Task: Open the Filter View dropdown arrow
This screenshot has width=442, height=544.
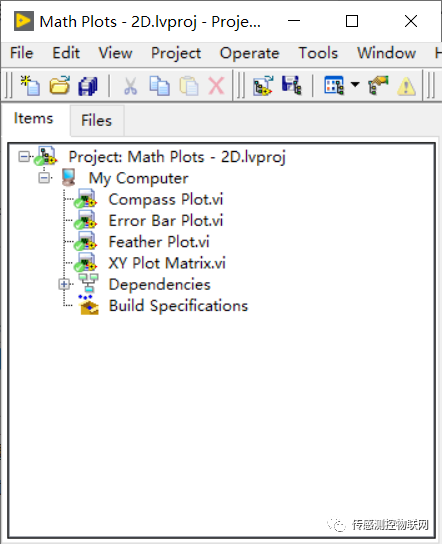Action: [x=355, y=84]
